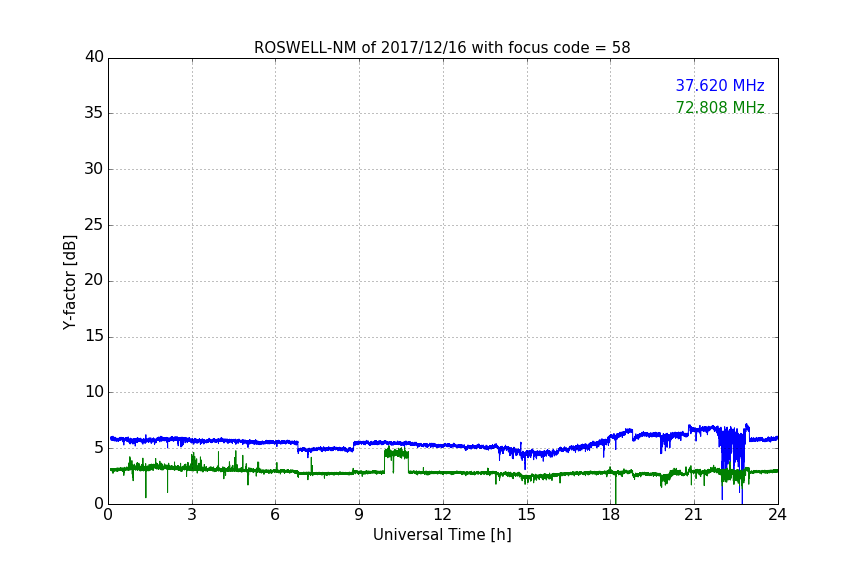Screen dimensions: 864x576
Task: Click the 'Y-factor [dB]' axis label
Action: pyautogui.click(x=69, y=282)
